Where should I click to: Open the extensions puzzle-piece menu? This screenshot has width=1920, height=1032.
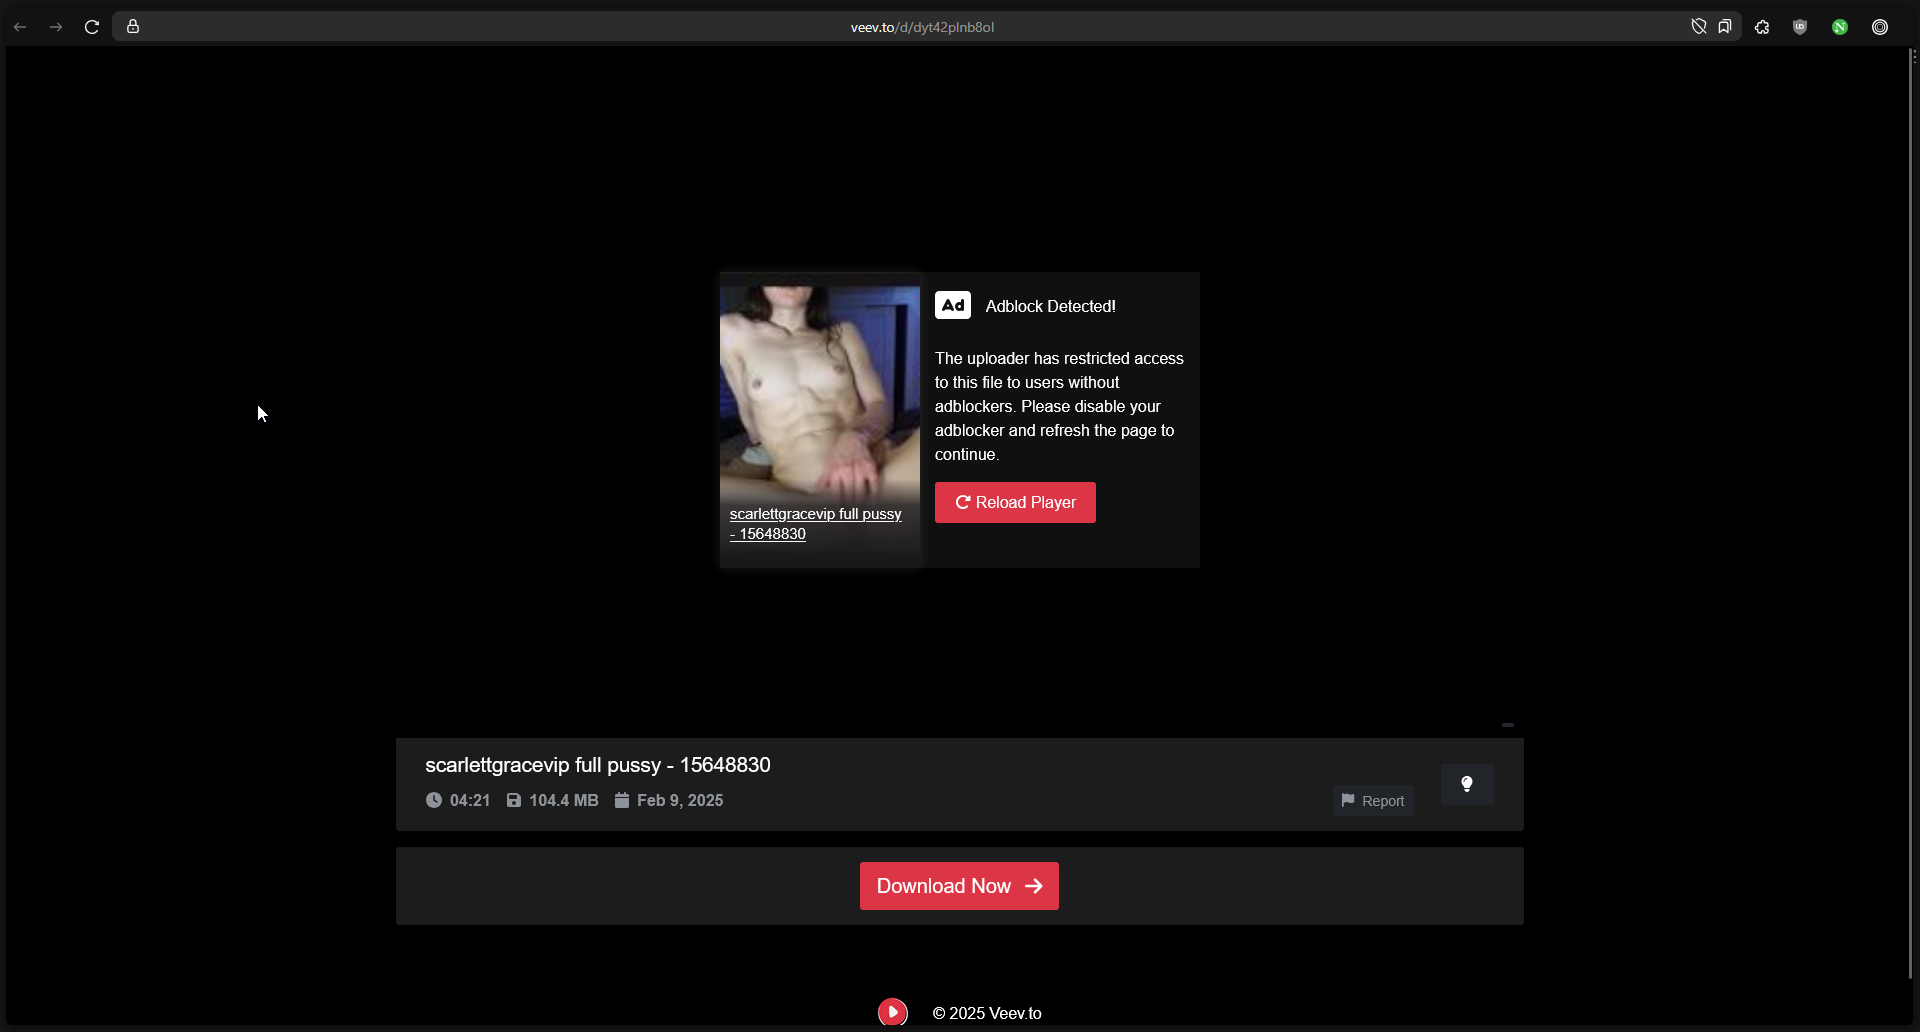1762,27
